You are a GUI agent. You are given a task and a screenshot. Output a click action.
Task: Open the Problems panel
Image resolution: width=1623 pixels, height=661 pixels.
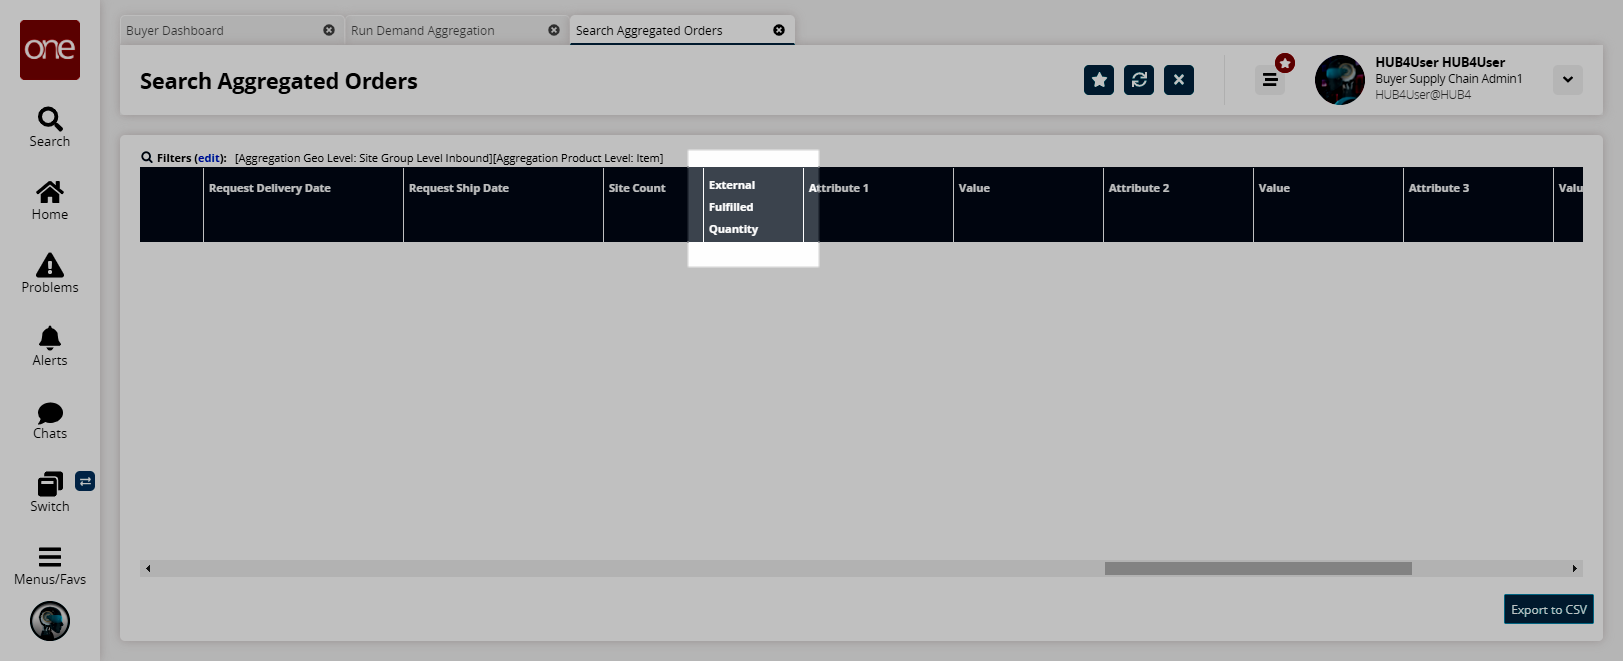click(50, 273)
